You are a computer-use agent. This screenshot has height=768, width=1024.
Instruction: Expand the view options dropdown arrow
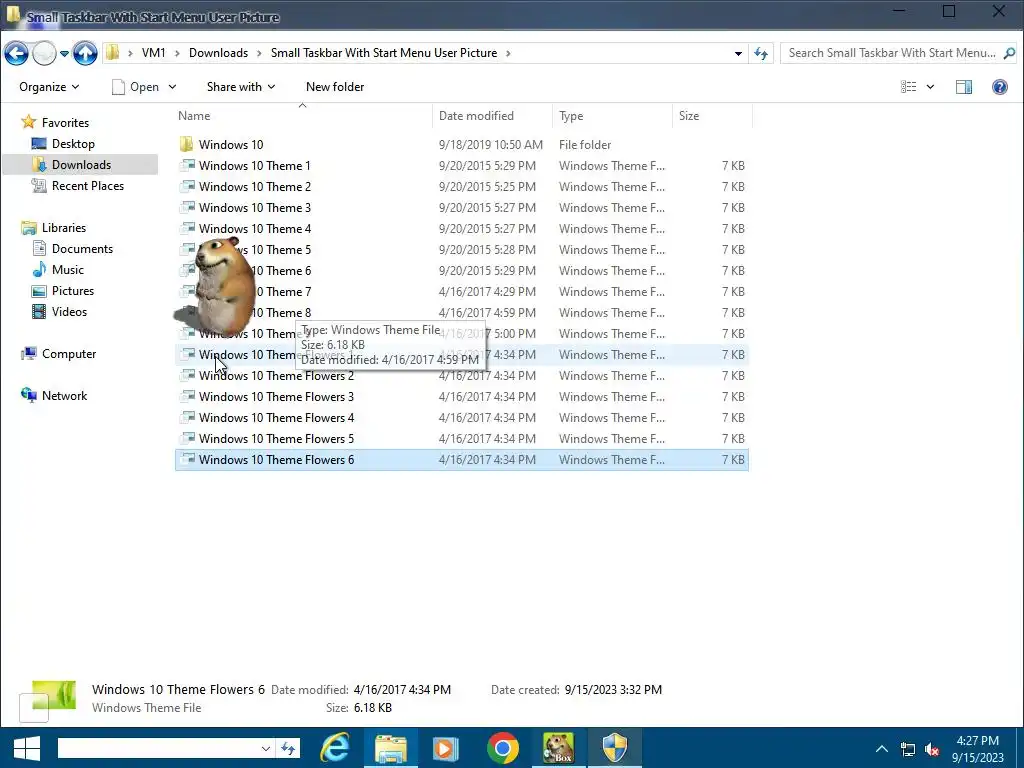930,87
